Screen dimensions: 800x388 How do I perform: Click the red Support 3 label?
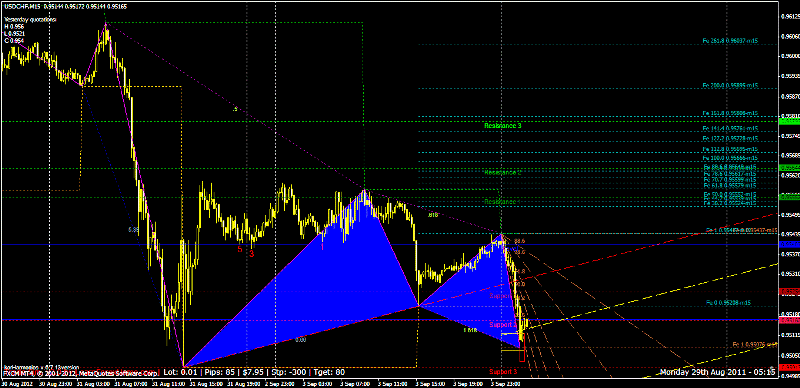click(x=503, y=371)
